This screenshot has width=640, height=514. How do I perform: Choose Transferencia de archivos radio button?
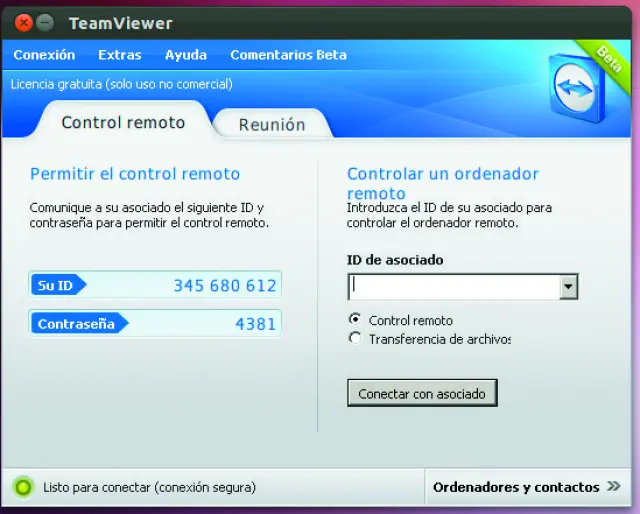tap(354, 339)
